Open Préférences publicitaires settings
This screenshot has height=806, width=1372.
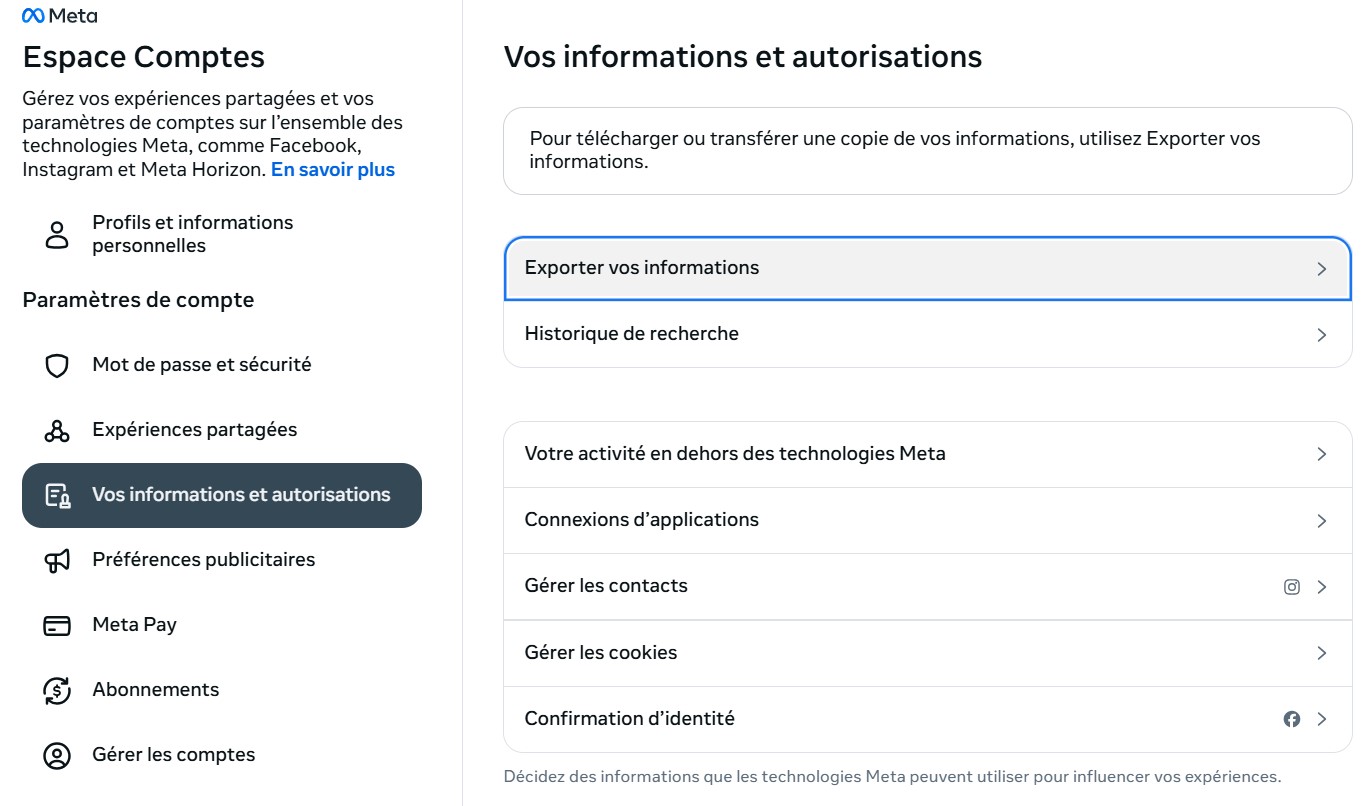tap(203, 560)
